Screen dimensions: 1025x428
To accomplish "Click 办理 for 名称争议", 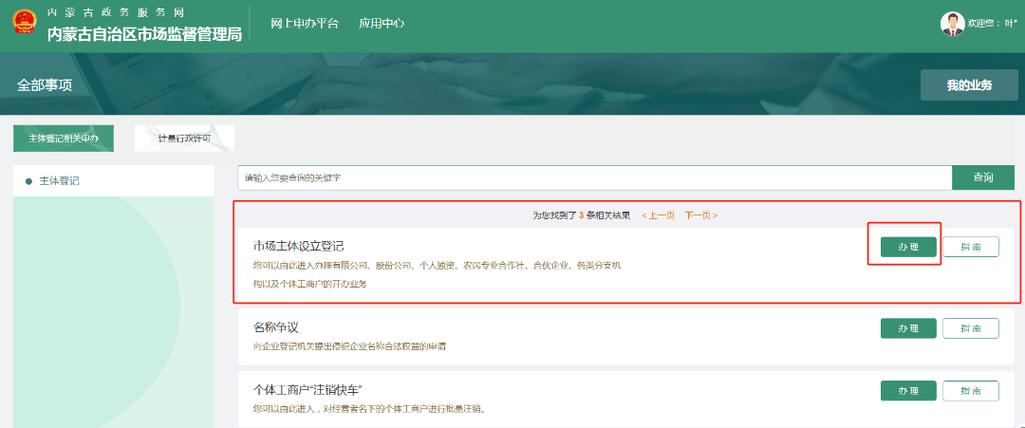I will (x=908, y=329).
